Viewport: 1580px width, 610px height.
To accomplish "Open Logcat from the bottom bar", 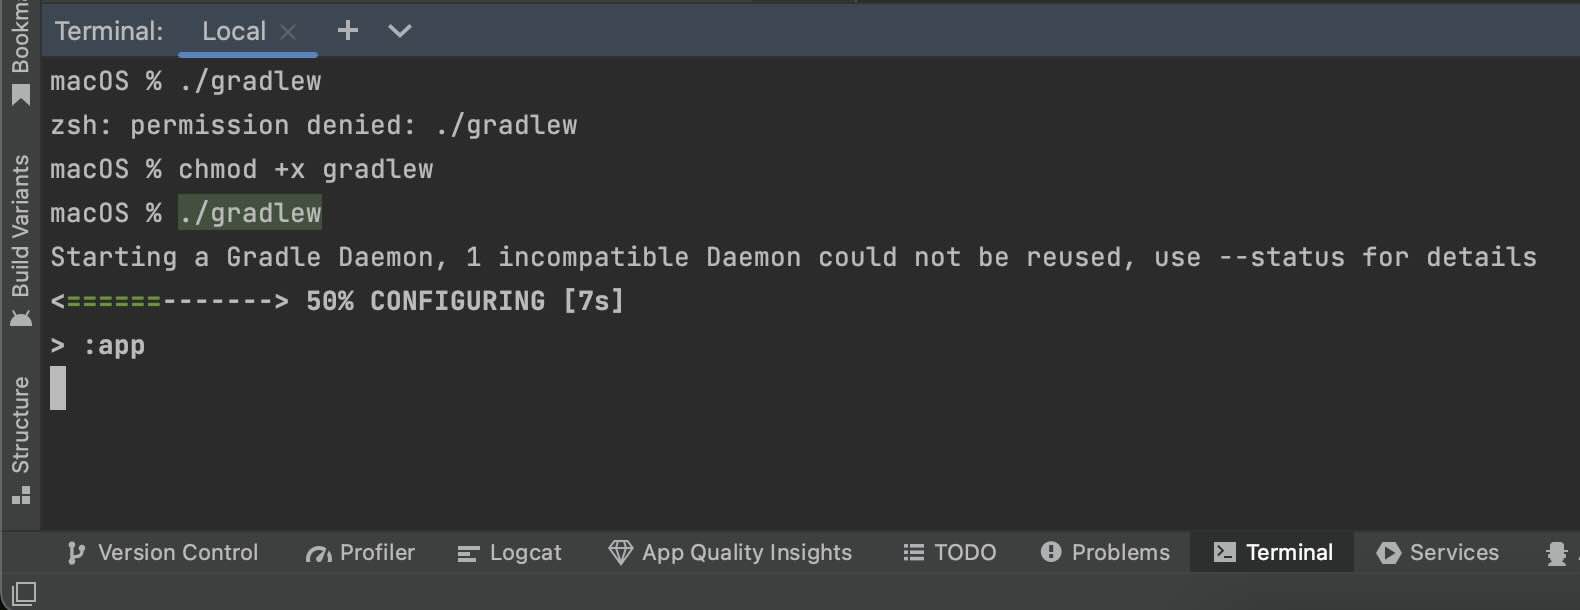I will (x=510, y=552).
